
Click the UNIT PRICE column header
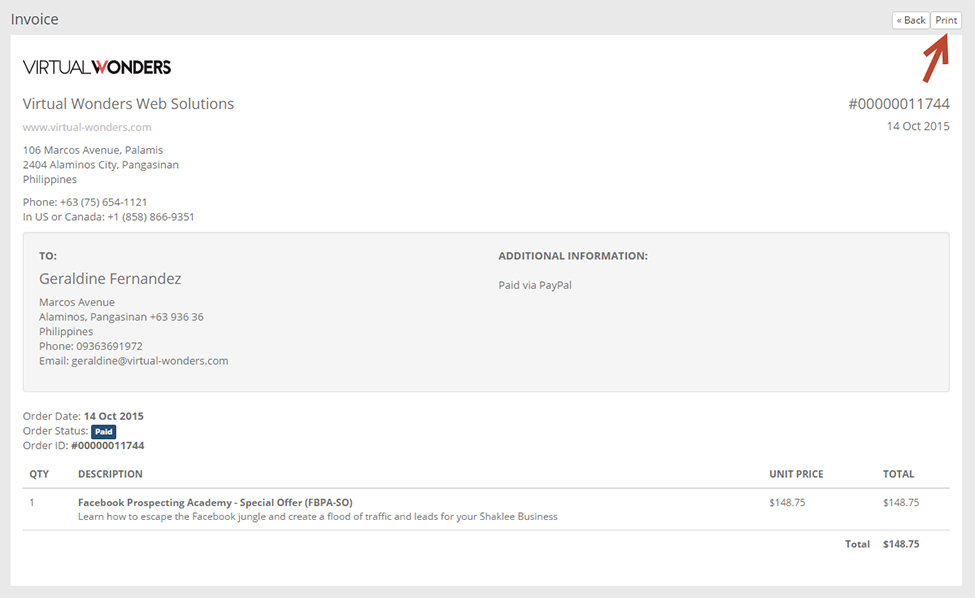tap(796, 474)
